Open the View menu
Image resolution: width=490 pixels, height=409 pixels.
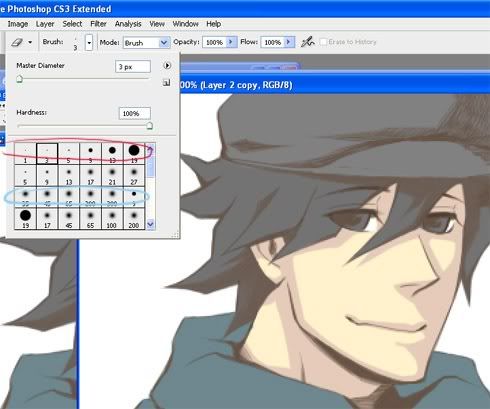point(157,24)
